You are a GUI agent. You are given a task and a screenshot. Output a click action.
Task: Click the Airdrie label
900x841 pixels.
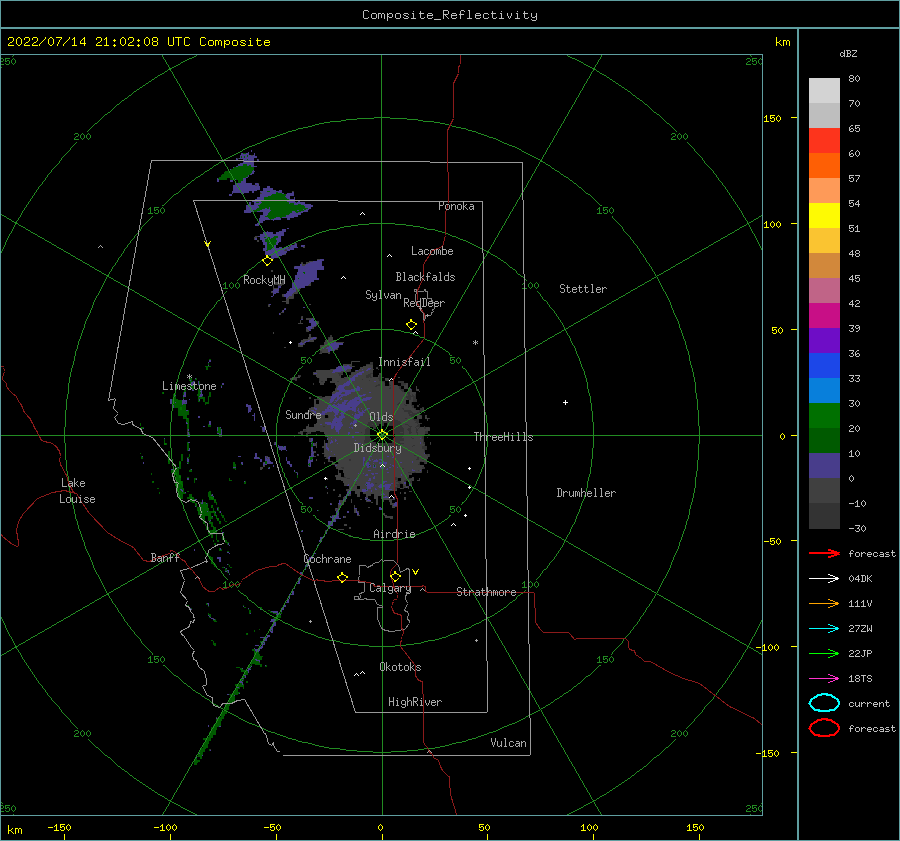coord(394,534)
